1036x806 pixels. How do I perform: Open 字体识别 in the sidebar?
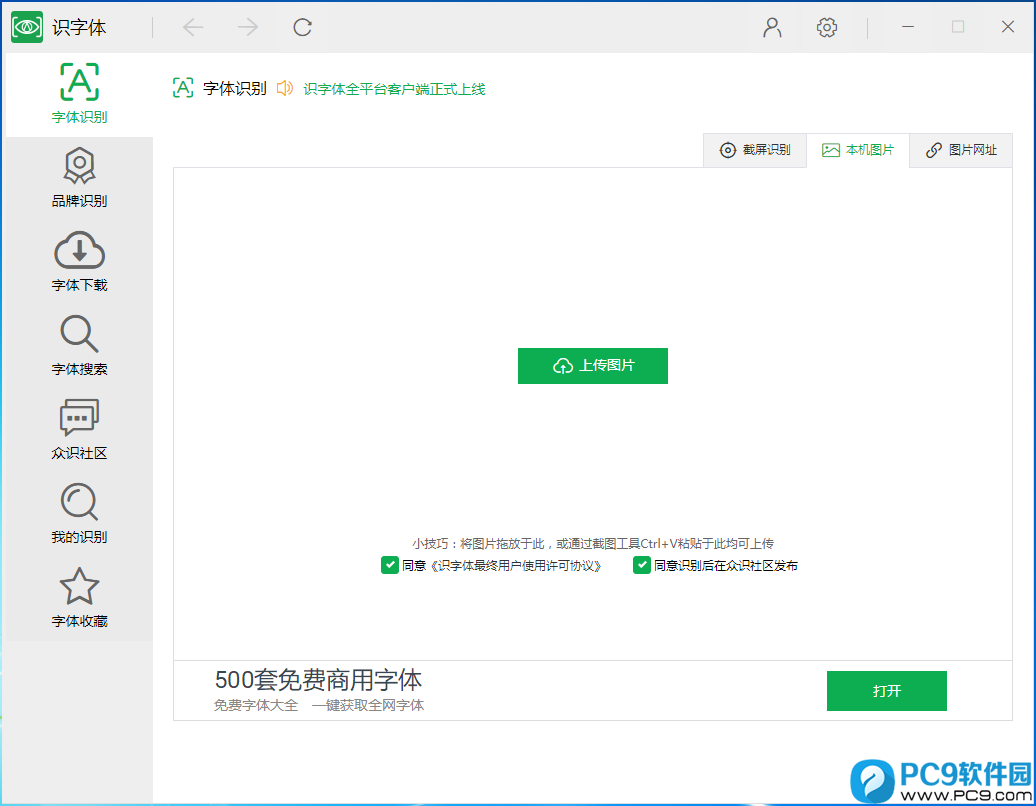point(79,94)
